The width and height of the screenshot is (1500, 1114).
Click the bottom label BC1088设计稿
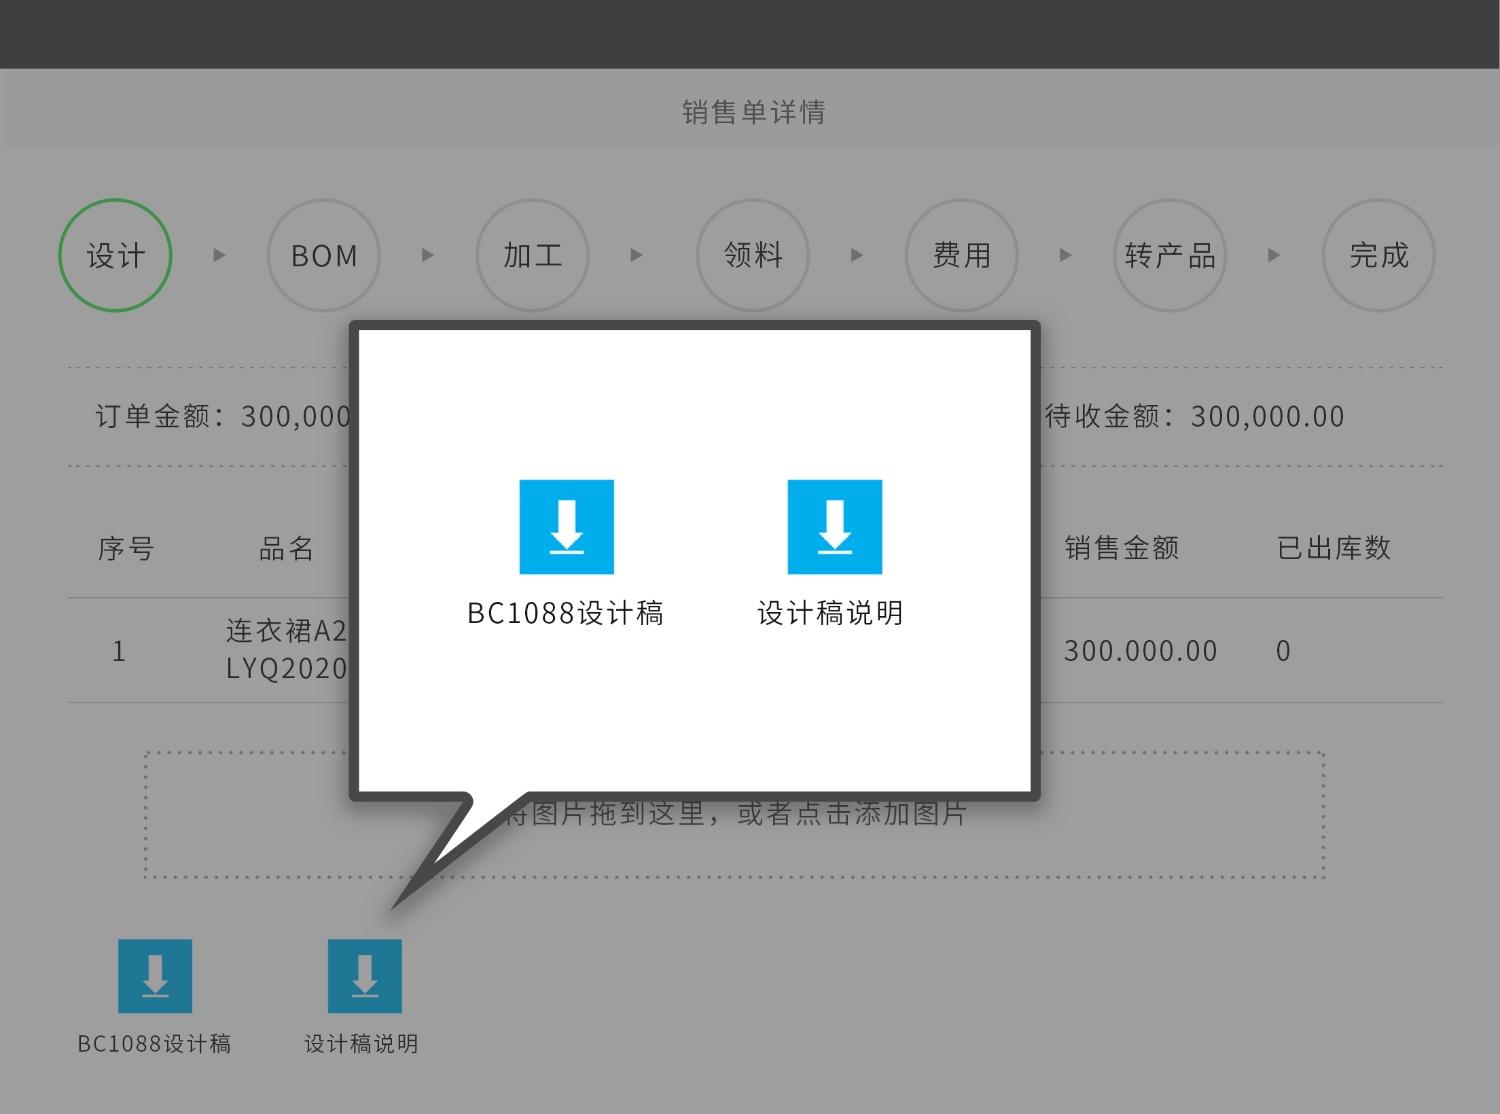[154, 1044]
